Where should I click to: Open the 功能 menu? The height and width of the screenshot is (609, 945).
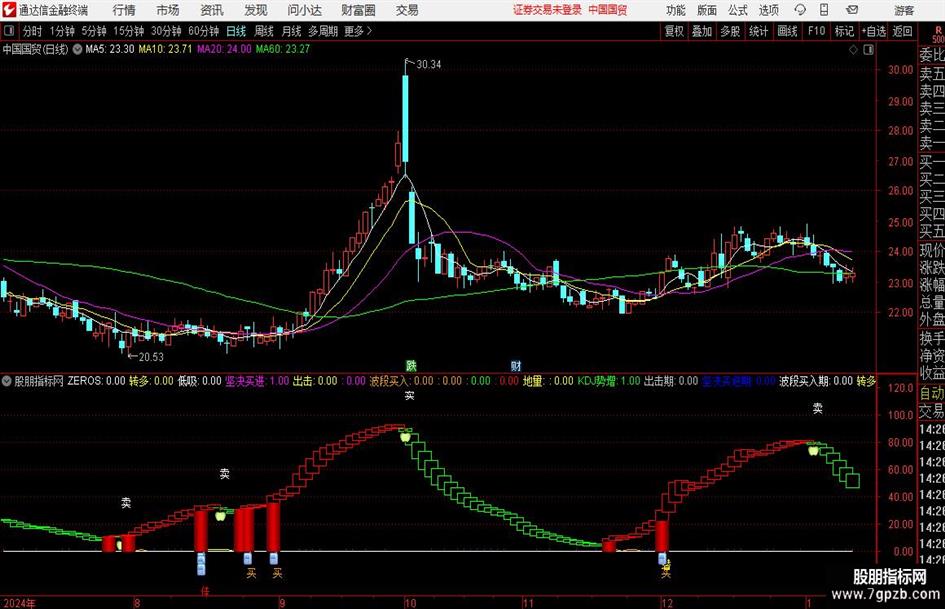point(676,10)
